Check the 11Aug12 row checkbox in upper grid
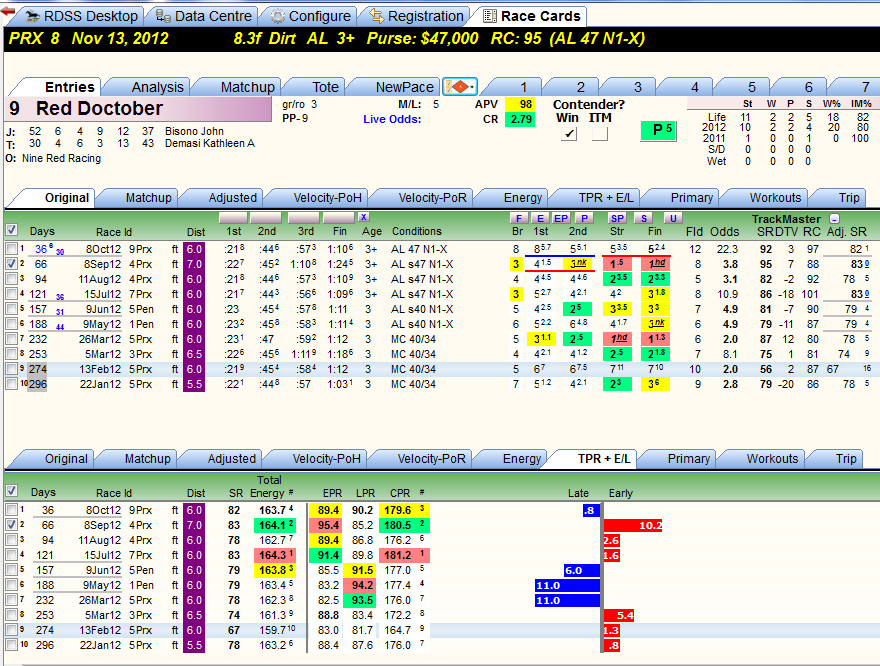This screenshot has height=666, width=880. pyautogui.click(x=11, y=279)
